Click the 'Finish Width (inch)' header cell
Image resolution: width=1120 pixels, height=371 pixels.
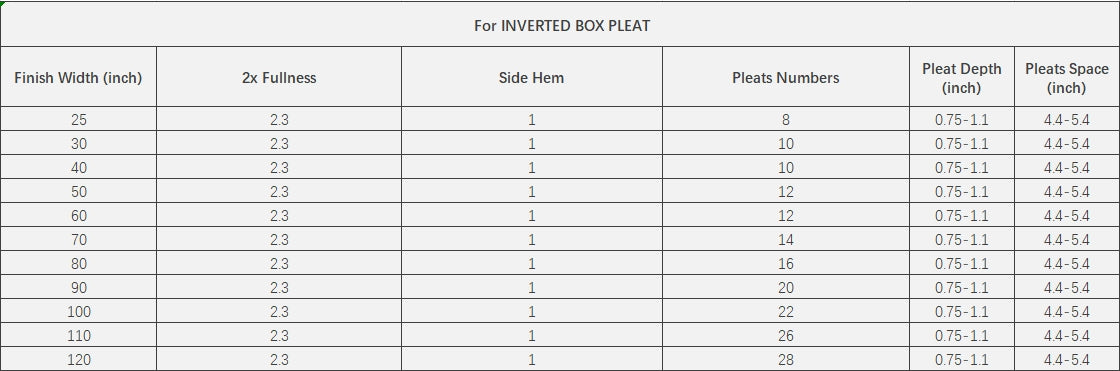(79, 77)
